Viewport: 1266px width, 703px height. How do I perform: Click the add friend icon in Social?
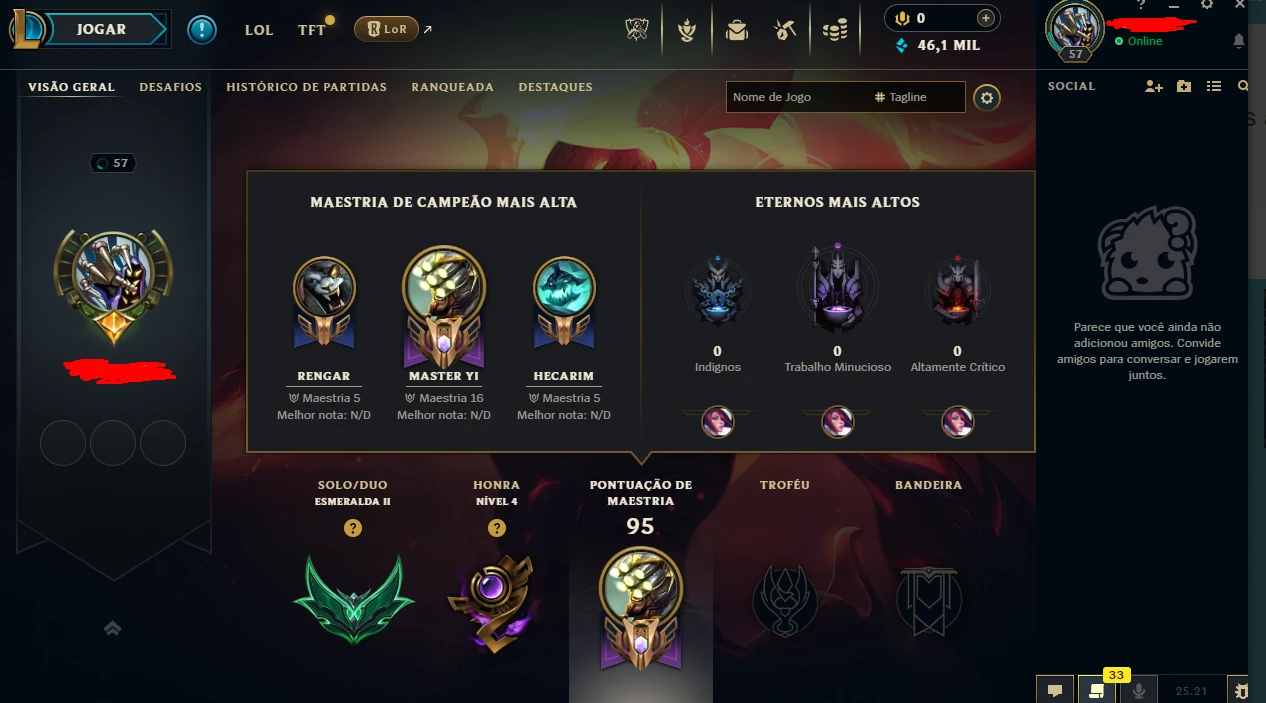(x=1154, y=87)
